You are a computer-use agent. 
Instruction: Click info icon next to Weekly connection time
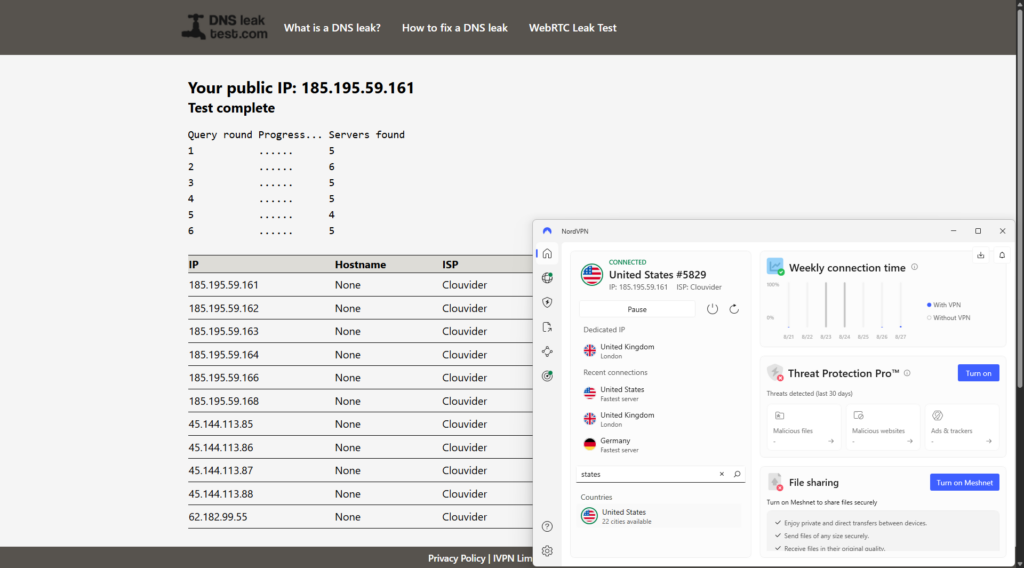914,267
